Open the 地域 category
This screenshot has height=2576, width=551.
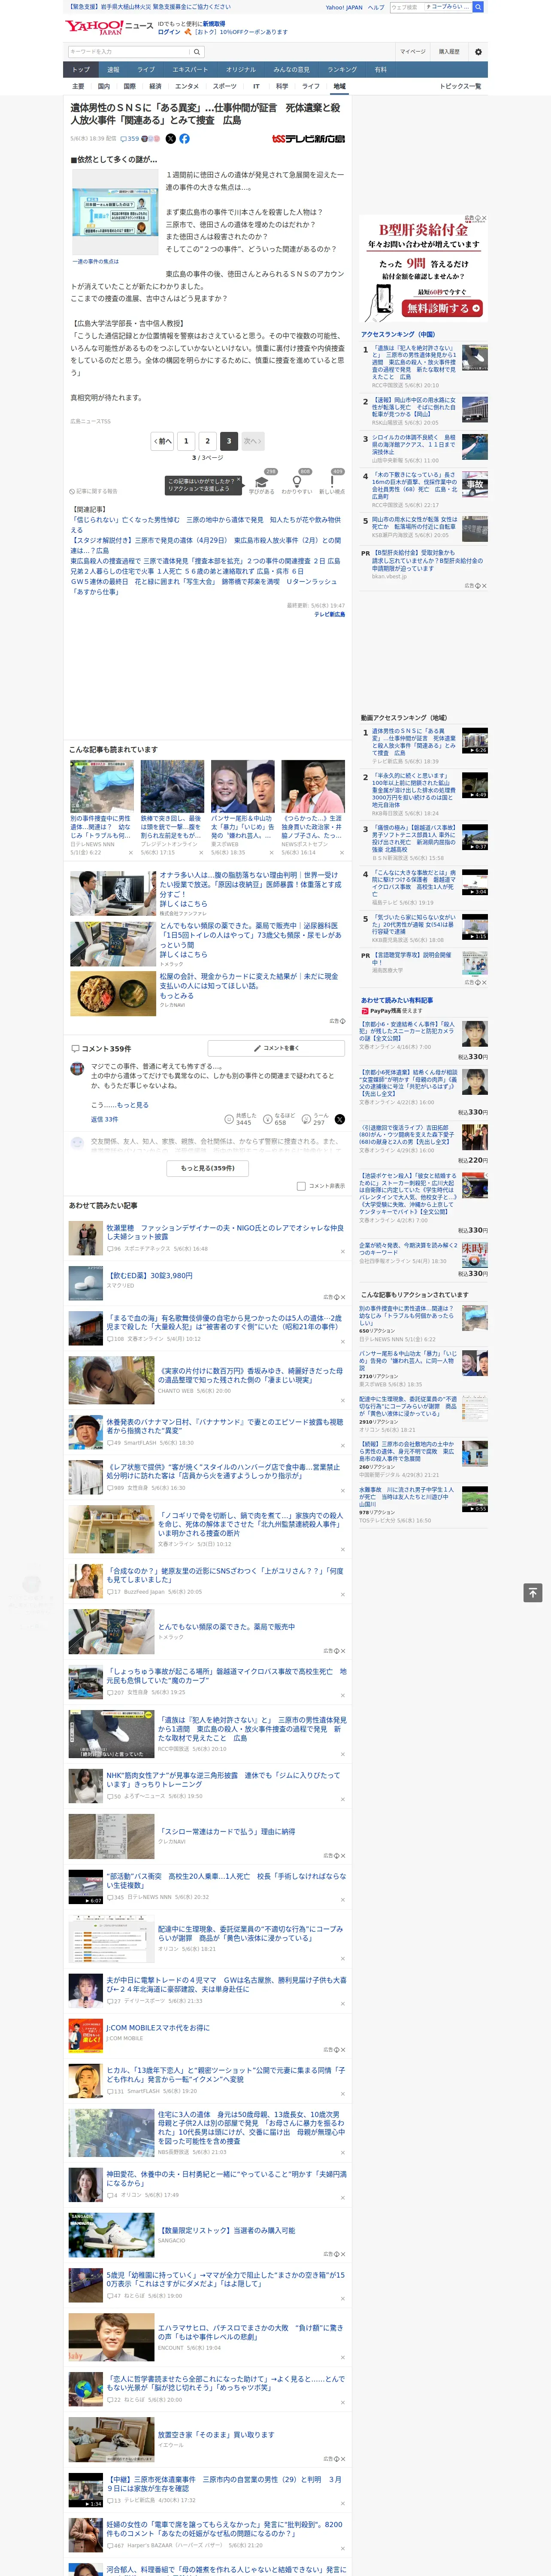coord(340,86)
